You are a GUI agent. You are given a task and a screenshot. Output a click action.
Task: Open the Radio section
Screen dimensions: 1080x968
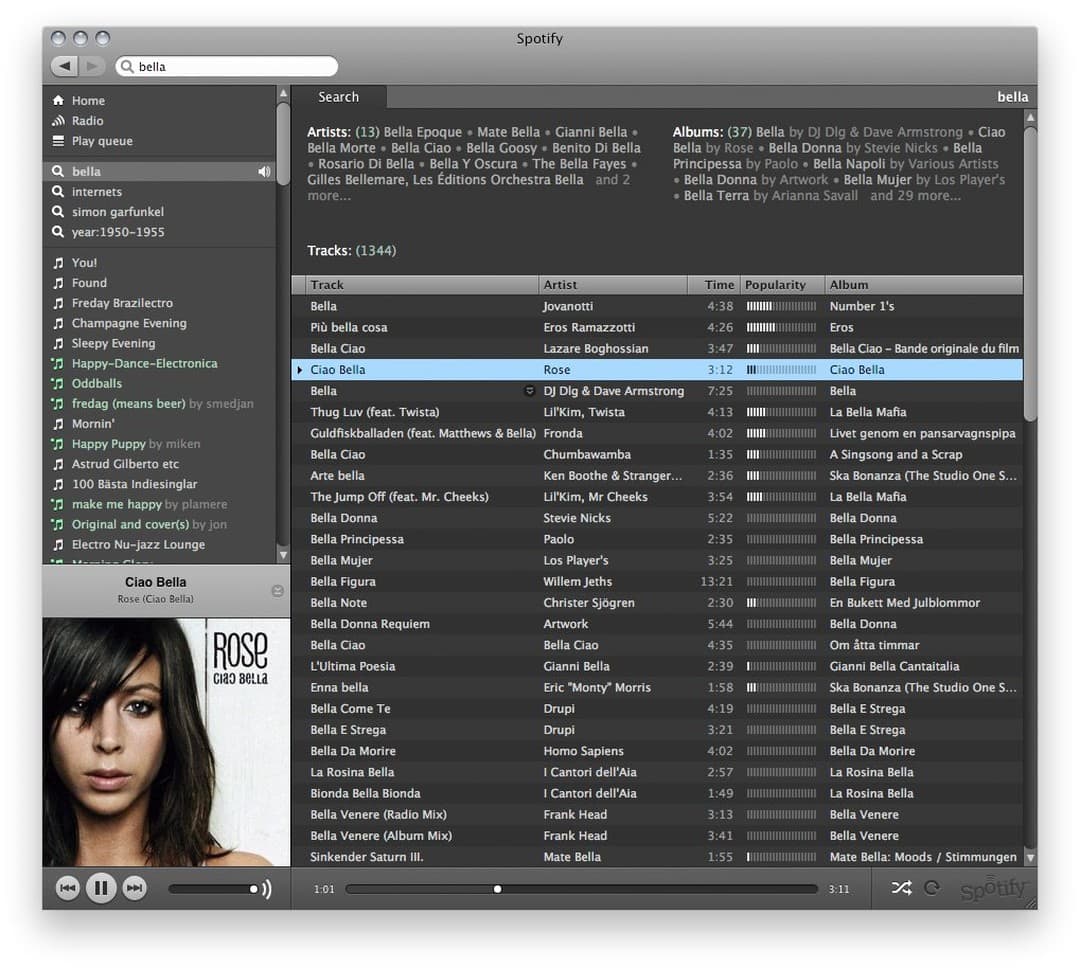coord(86,120)
